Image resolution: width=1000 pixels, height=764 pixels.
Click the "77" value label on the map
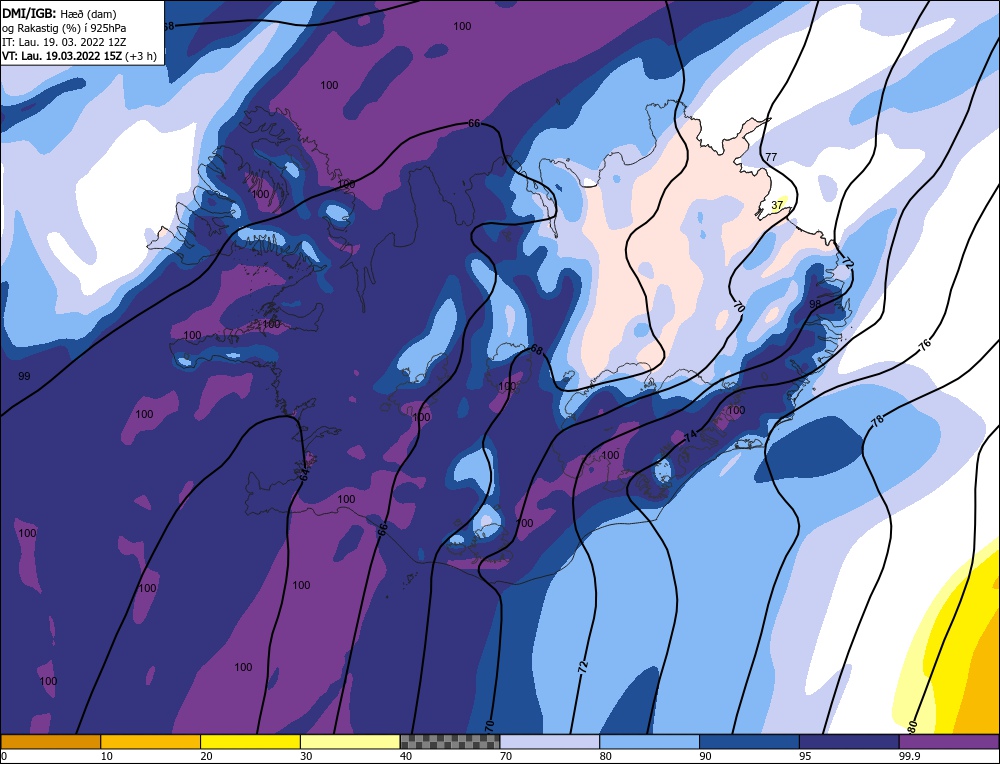click(x=771, y=157)
